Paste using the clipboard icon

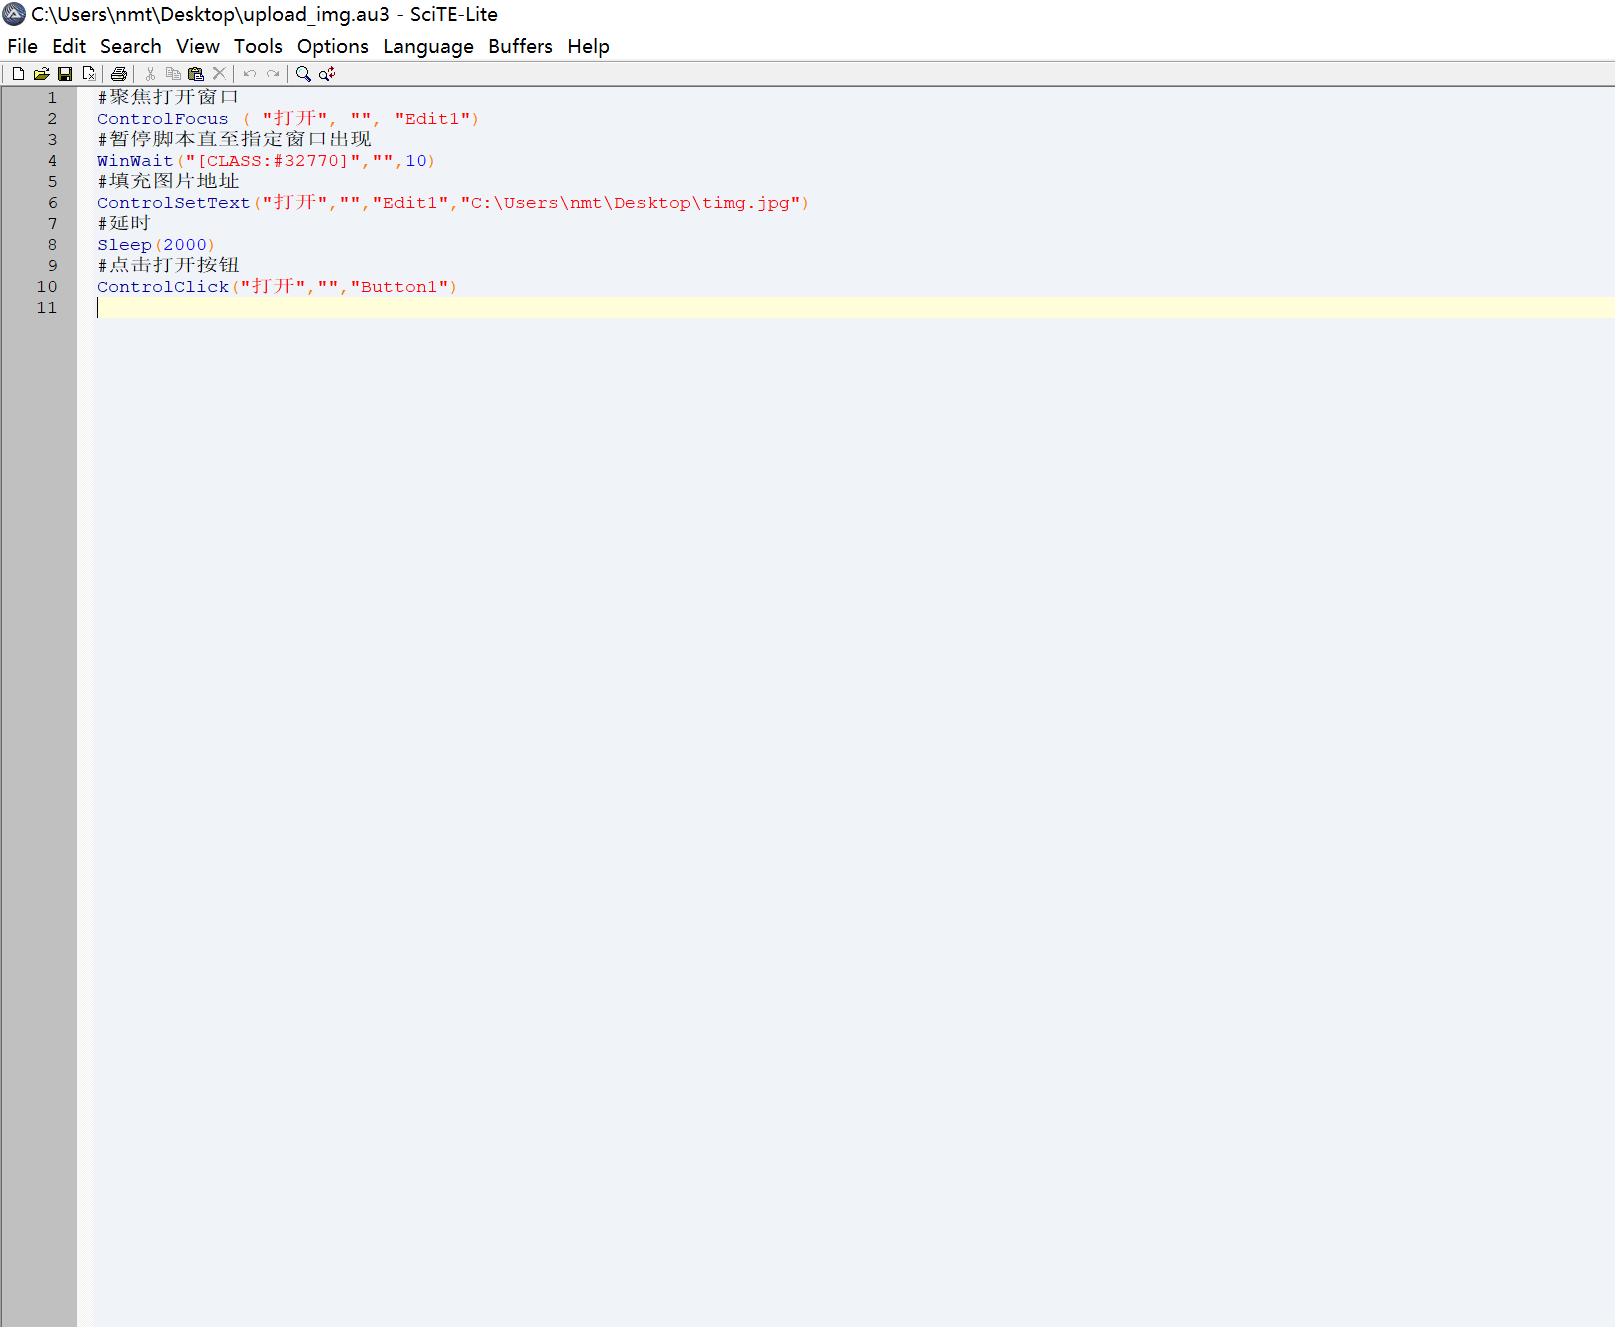click(196, 74)
